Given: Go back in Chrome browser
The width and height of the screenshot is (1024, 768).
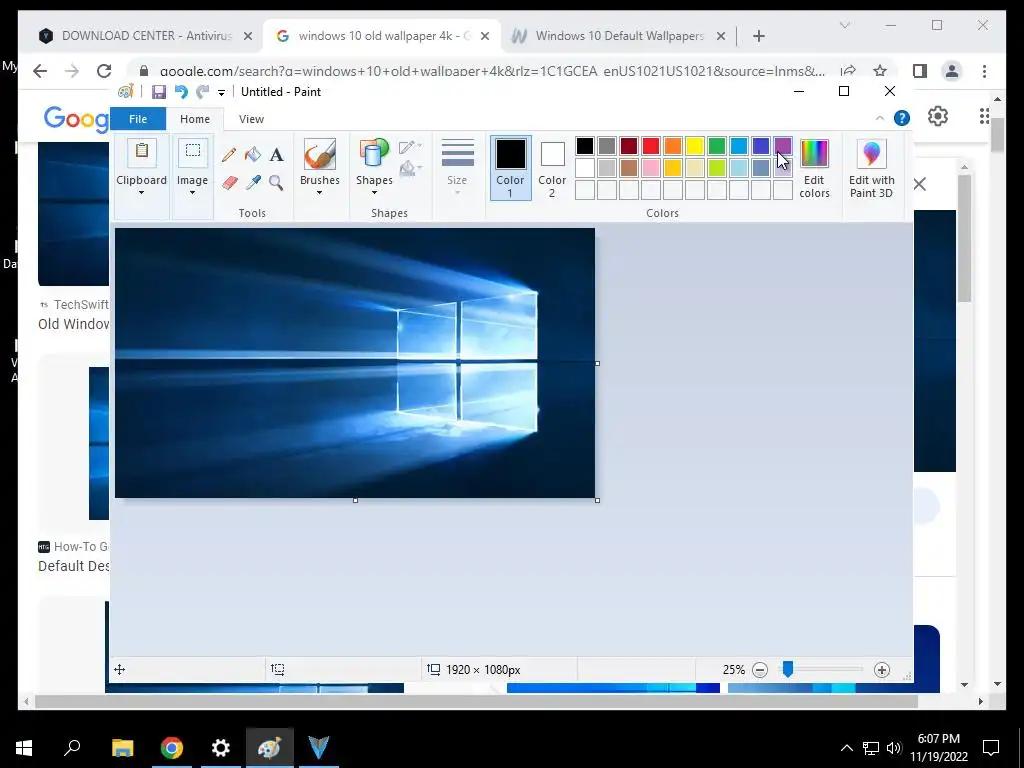Looking at the screenshot, I should 40,71.
